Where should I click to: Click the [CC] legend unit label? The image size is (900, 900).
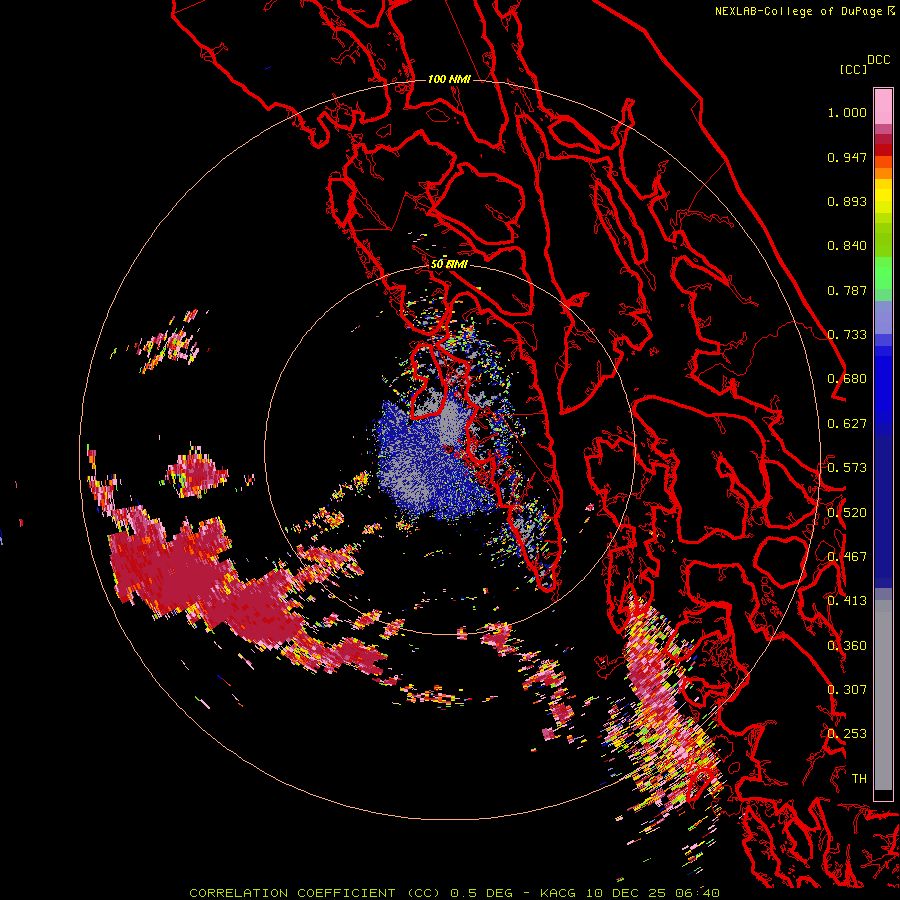853,69
